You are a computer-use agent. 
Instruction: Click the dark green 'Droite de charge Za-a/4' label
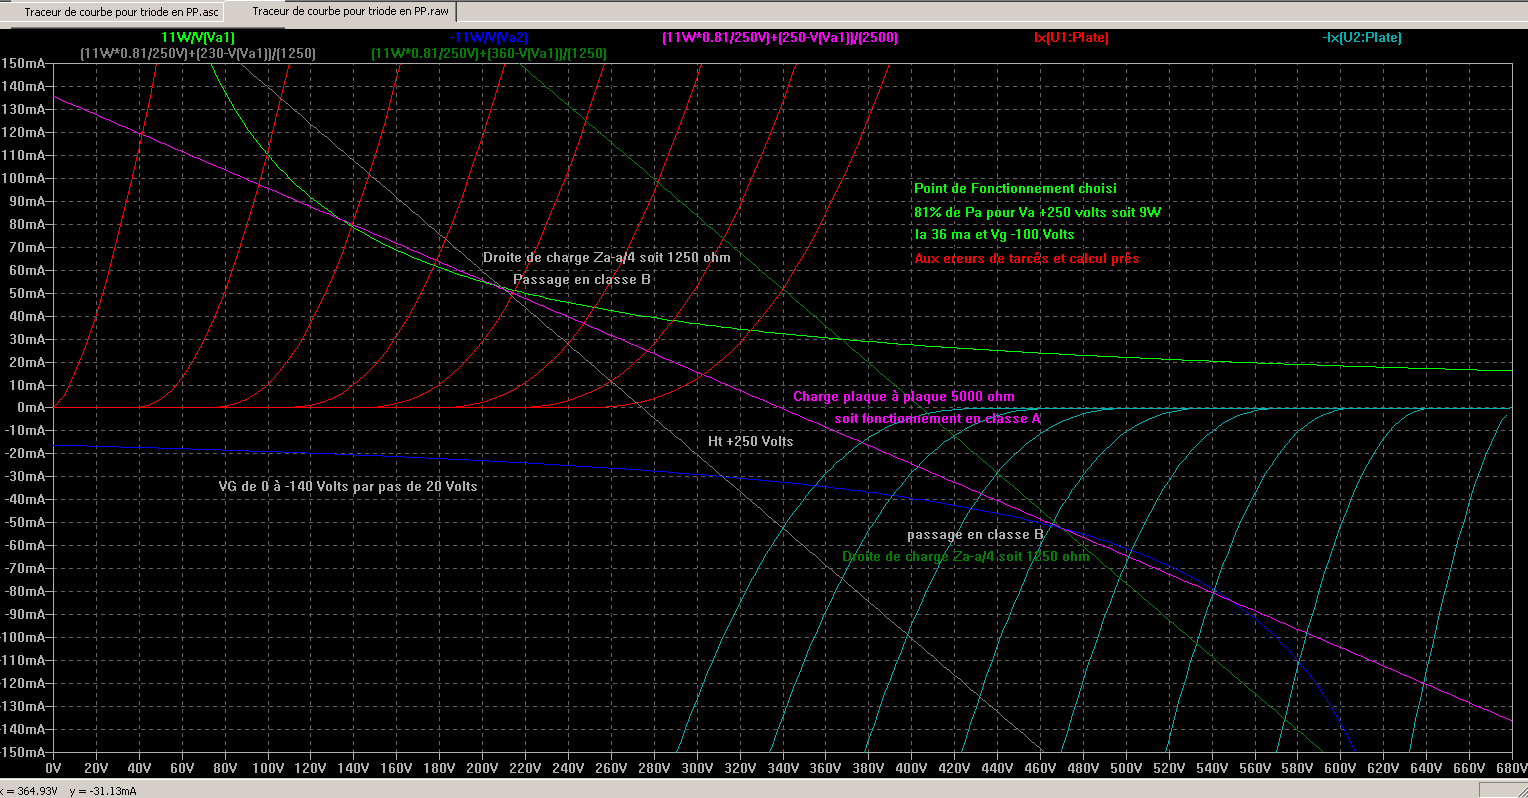tap(965, 556)
